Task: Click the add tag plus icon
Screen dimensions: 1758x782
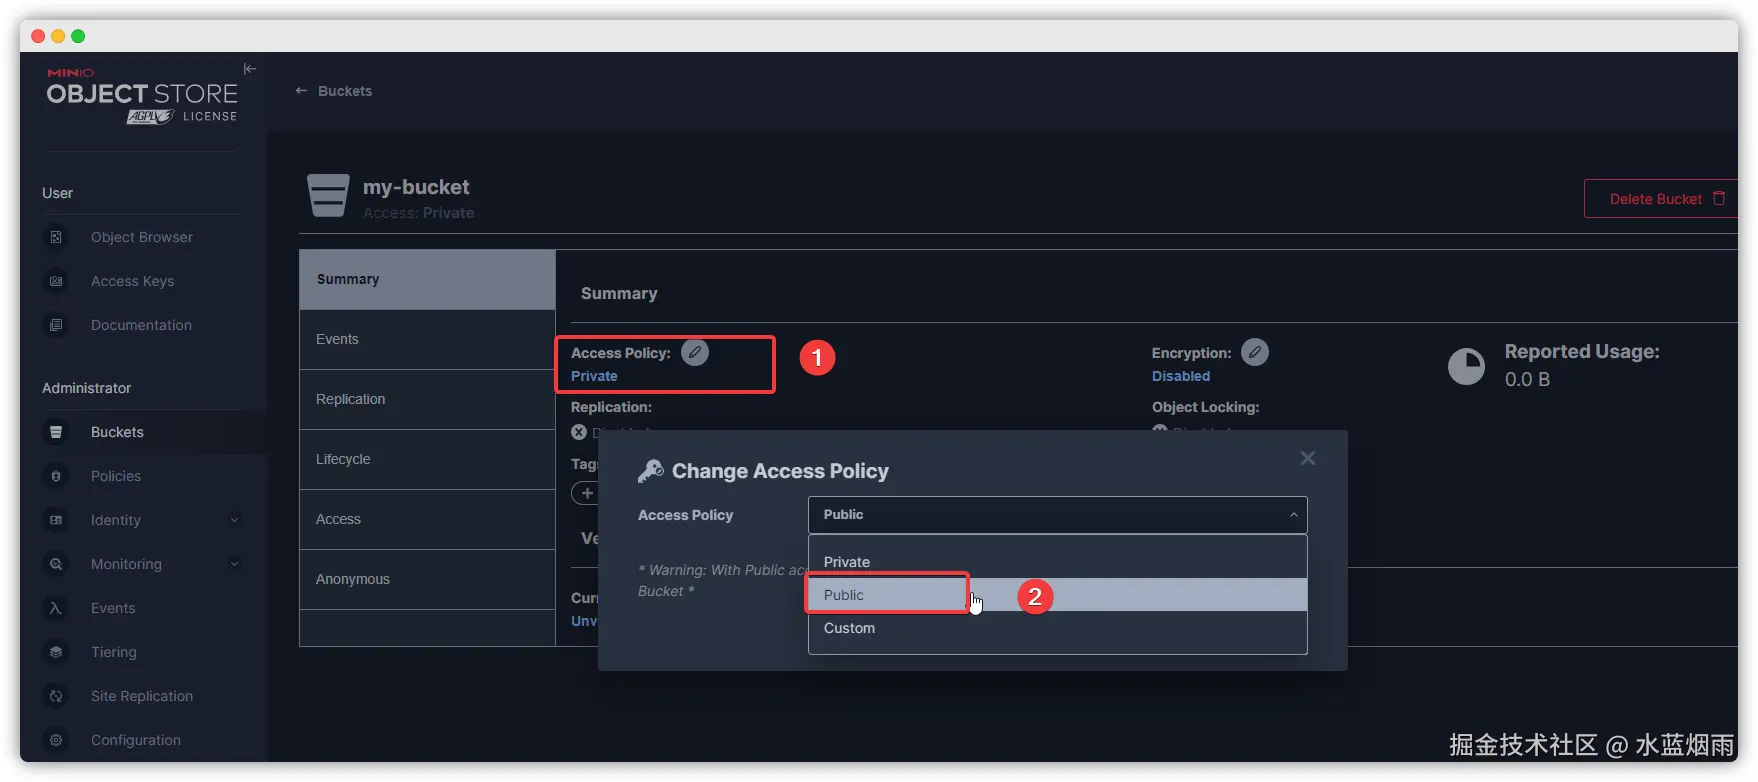Action: [587, 493]
